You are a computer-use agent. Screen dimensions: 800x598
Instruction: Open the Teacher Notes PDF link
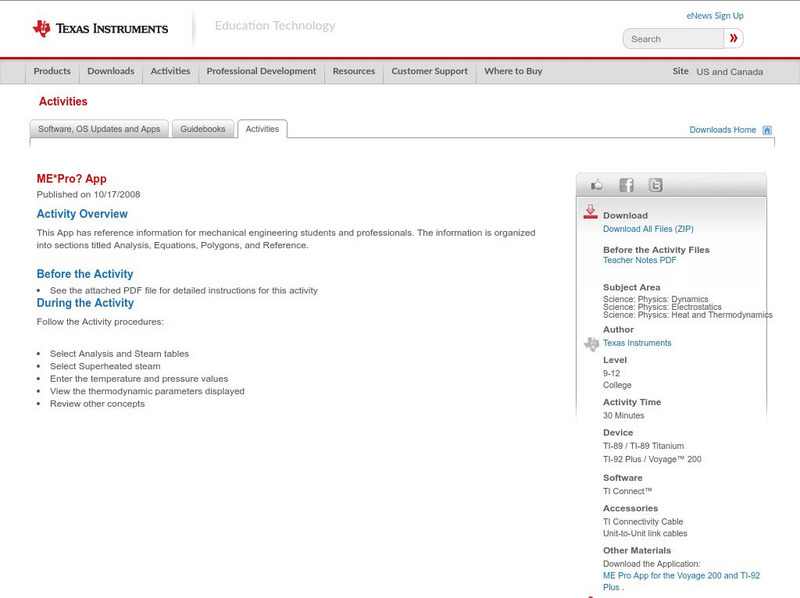tap(639, 260)
